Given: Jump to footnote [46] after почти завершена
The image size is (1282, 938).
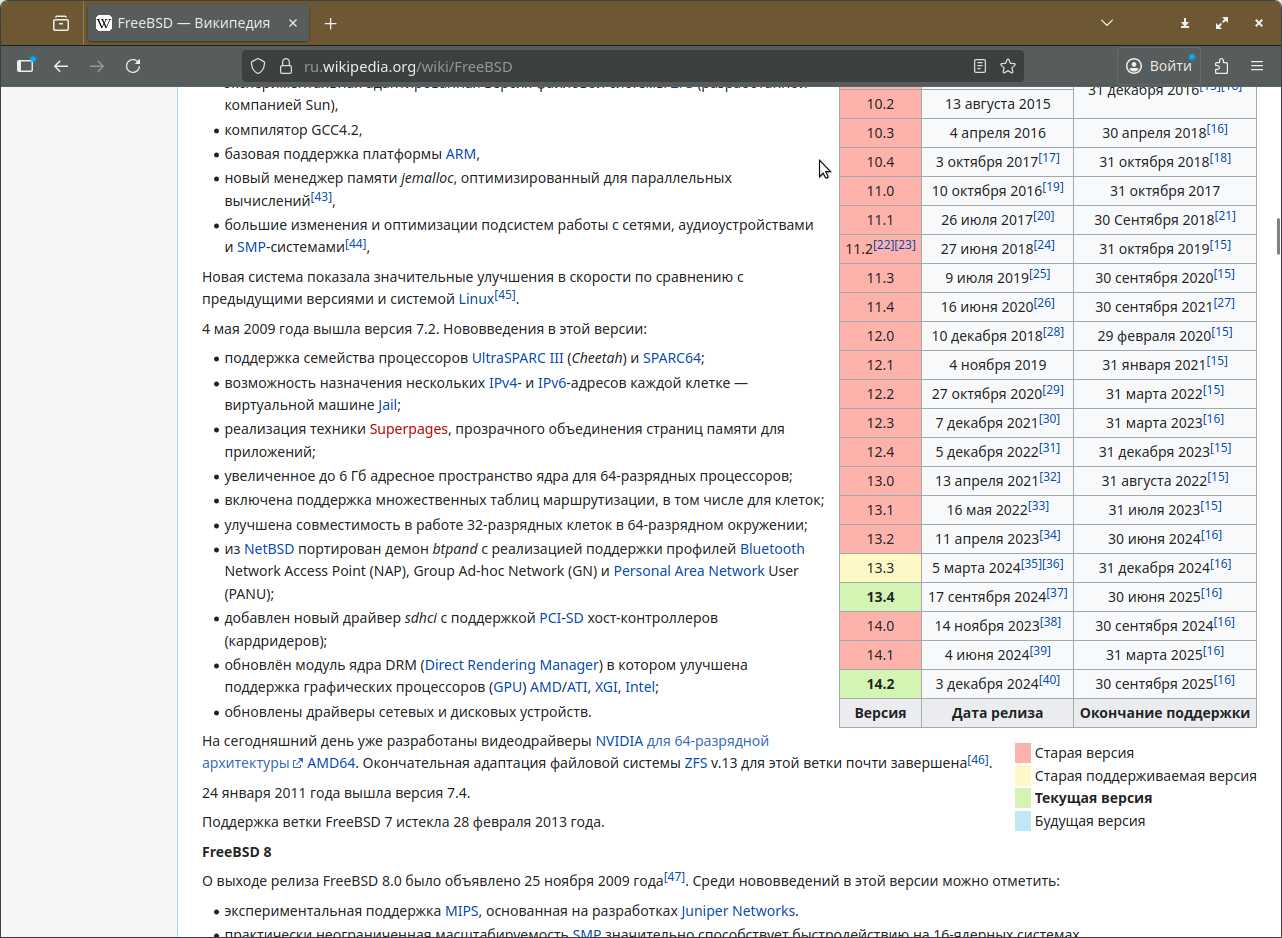Looking at the screenshot, I should tap(978, 759).
